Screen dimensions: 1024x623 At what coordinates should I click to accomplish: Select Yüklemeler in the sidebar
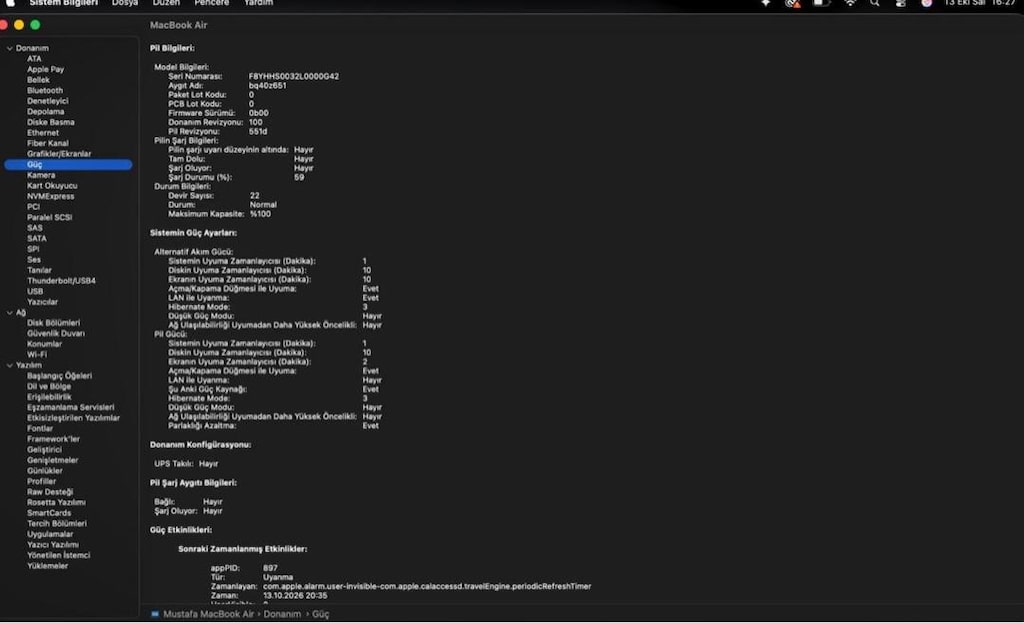47,566
